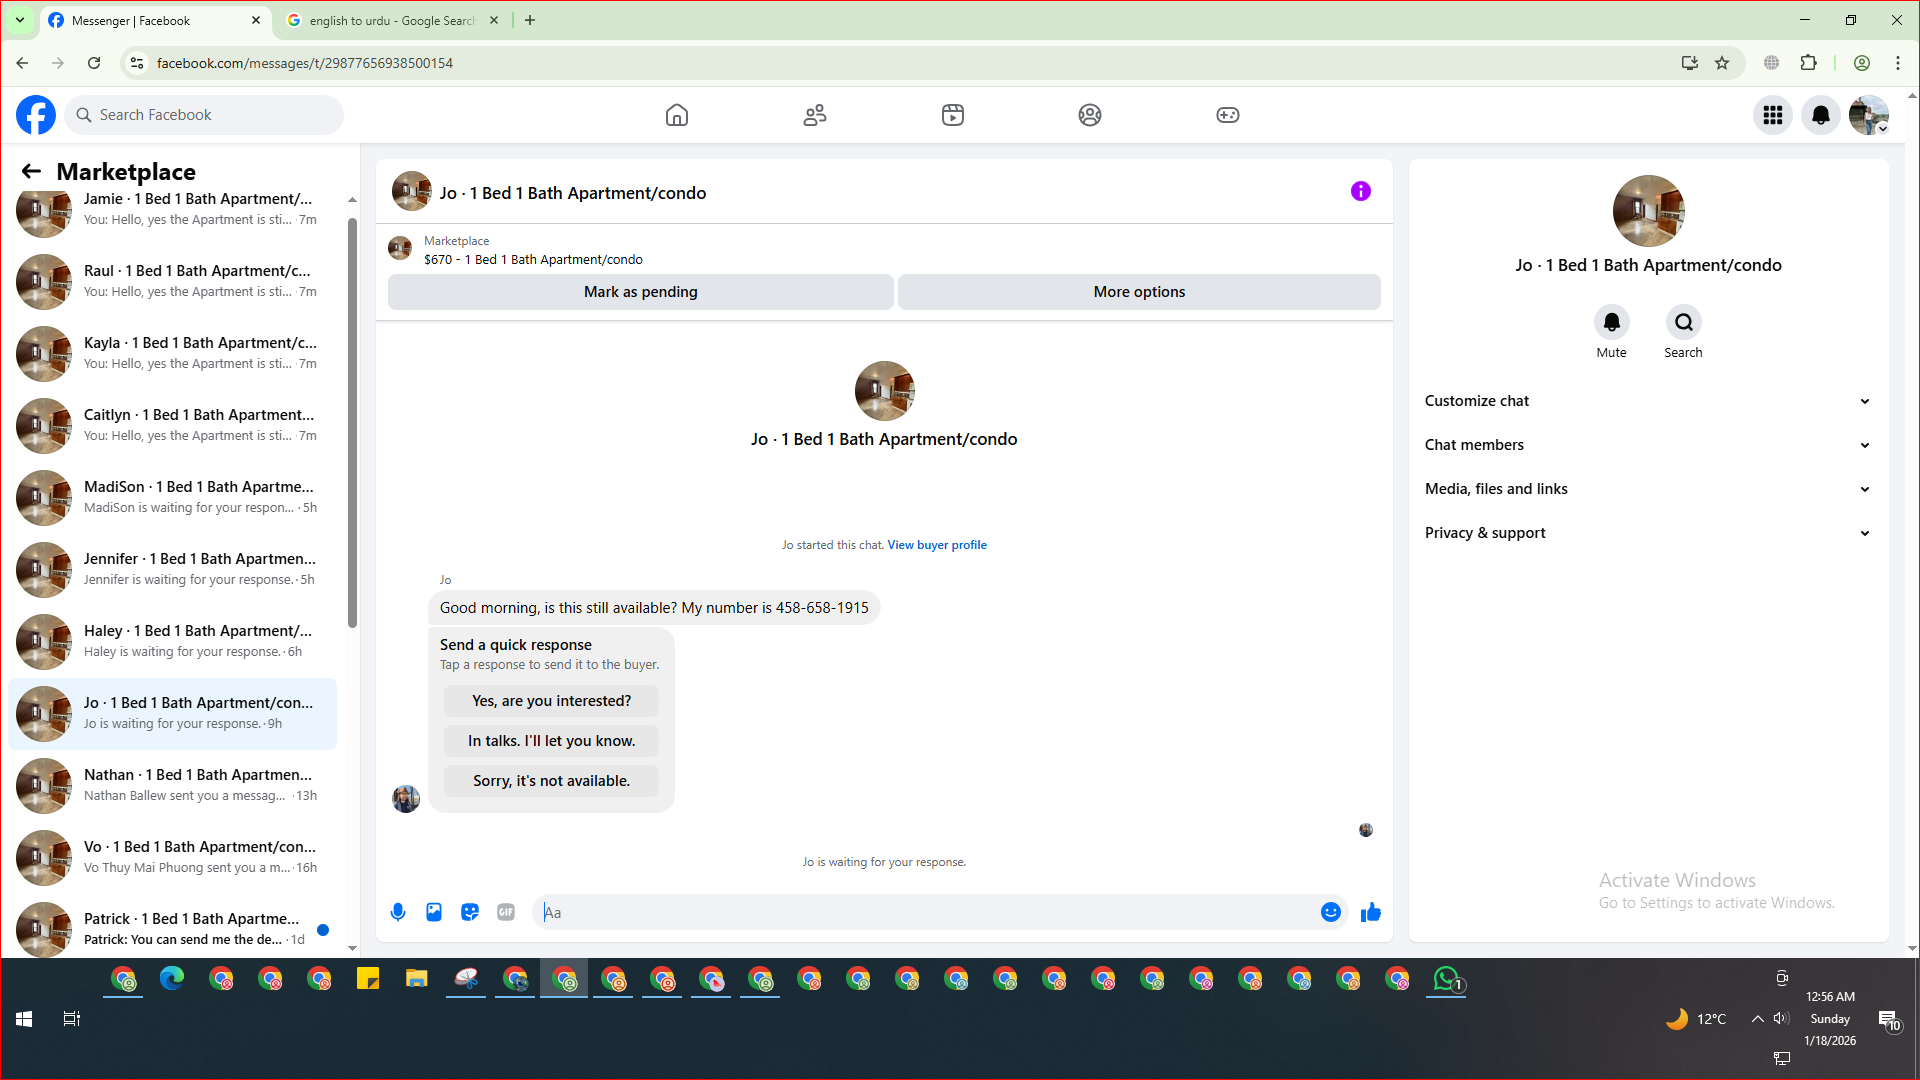
Task: Mute this conversation
Action: tap(1611, 323)
